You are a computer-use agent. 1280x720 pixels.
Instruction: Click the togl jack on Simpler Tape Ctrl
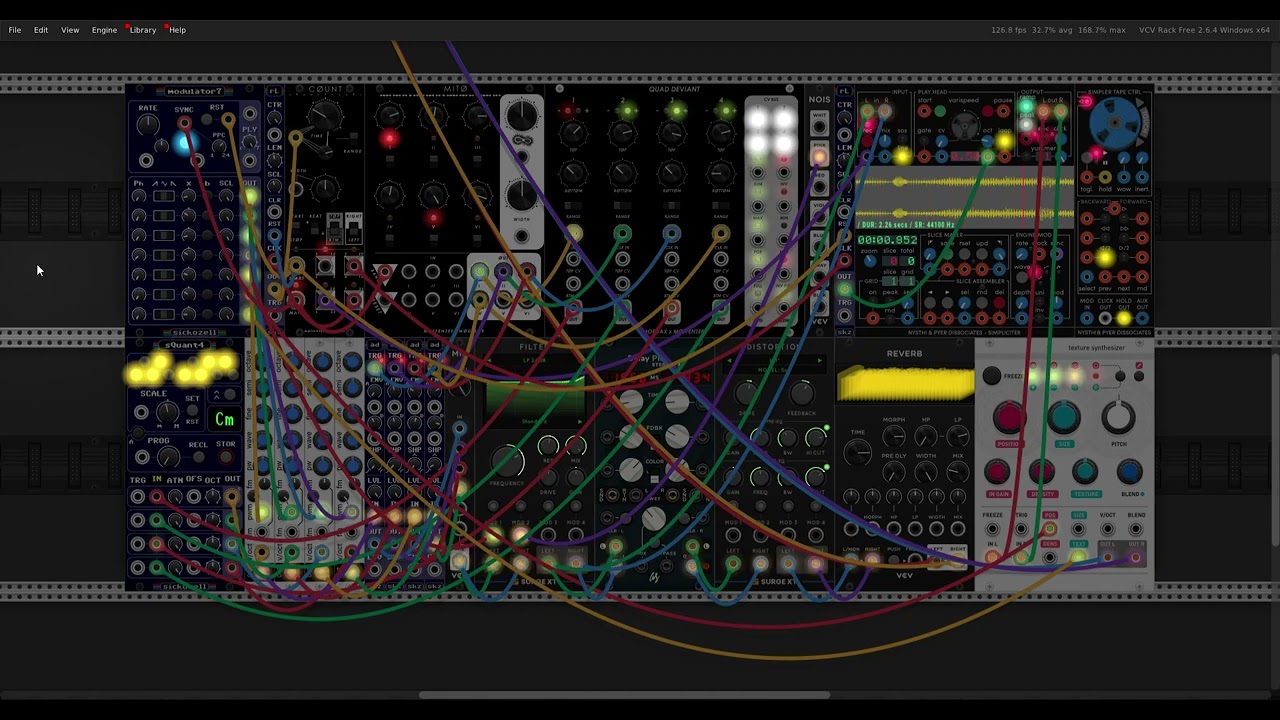(1086, 177)
